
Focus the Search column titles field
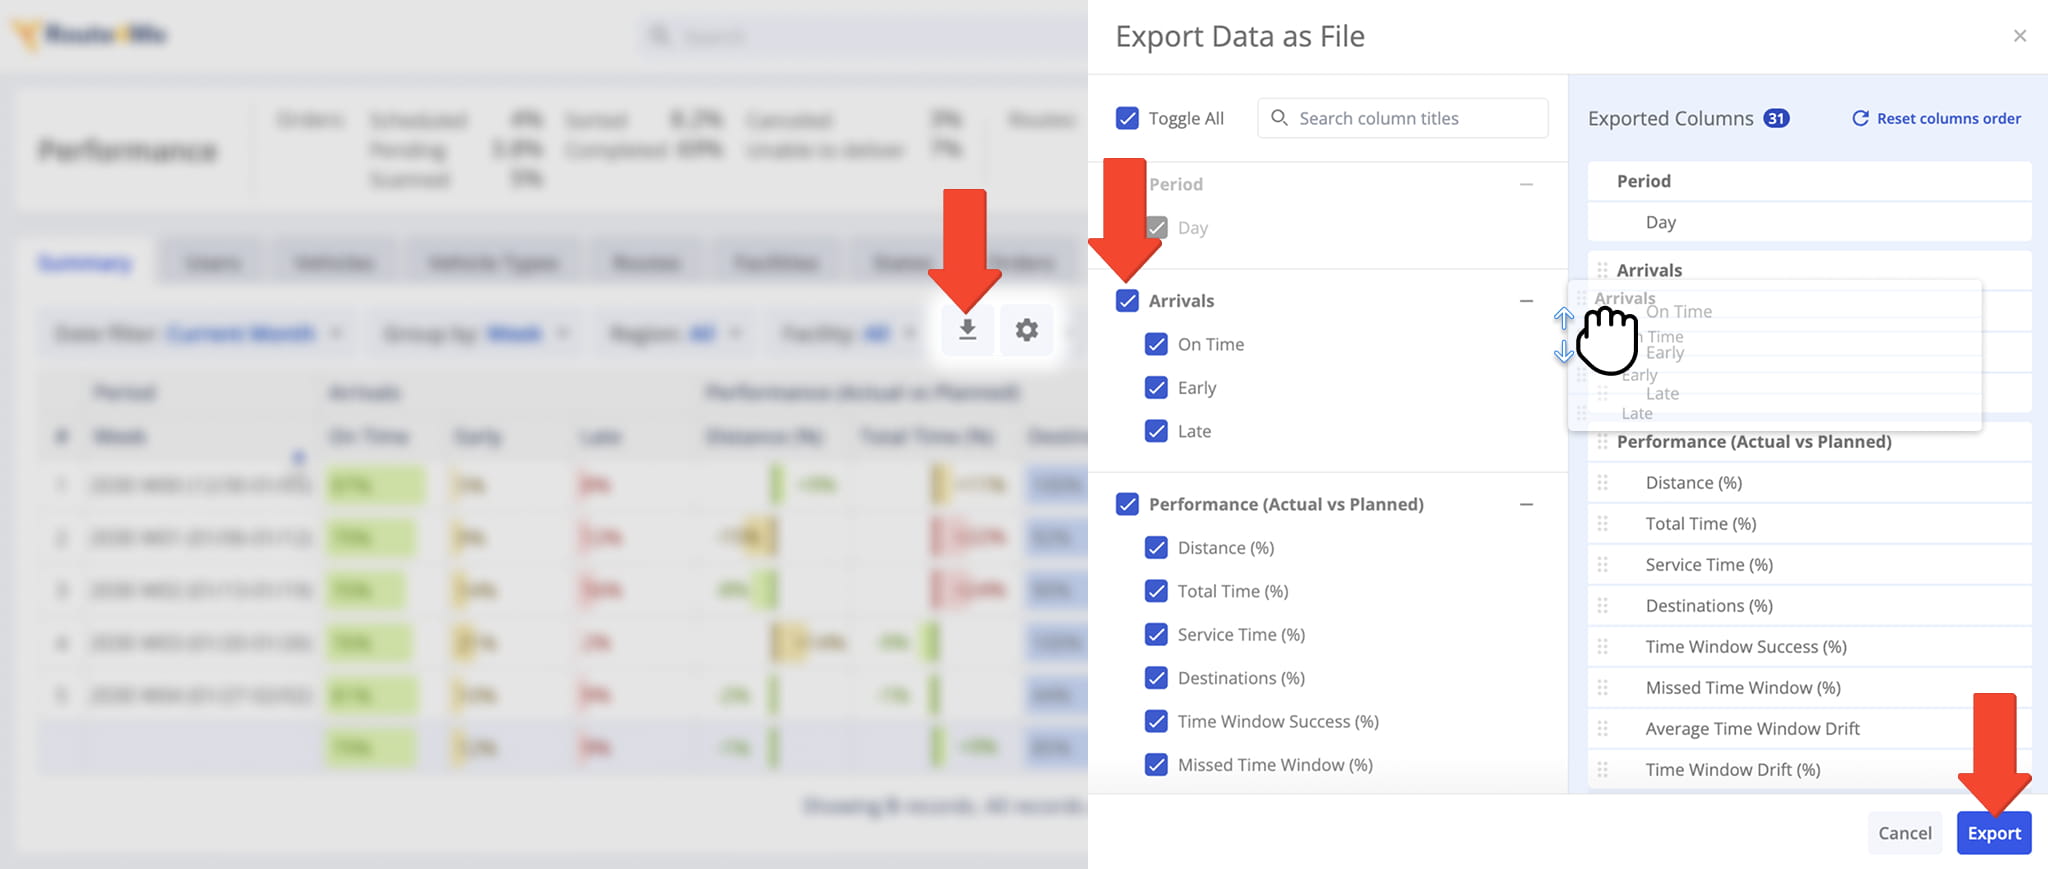pyautogui.click(x=1402, y=118)
